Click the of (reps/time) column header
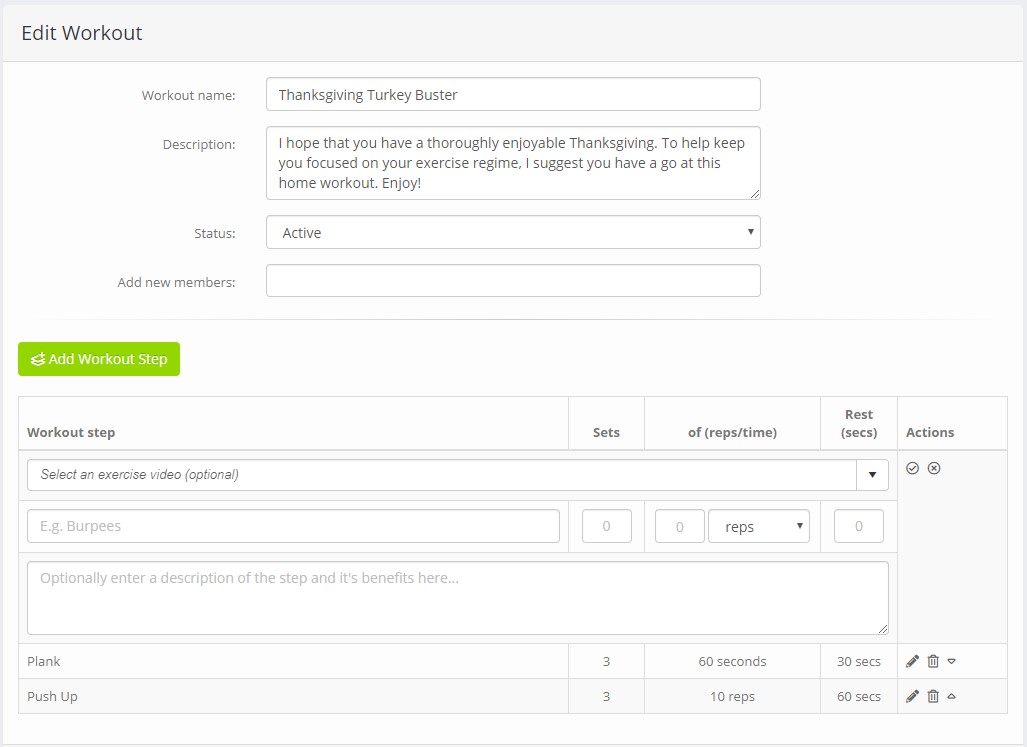The width and height of the screenshot is (1027, 747). (732, 432)
